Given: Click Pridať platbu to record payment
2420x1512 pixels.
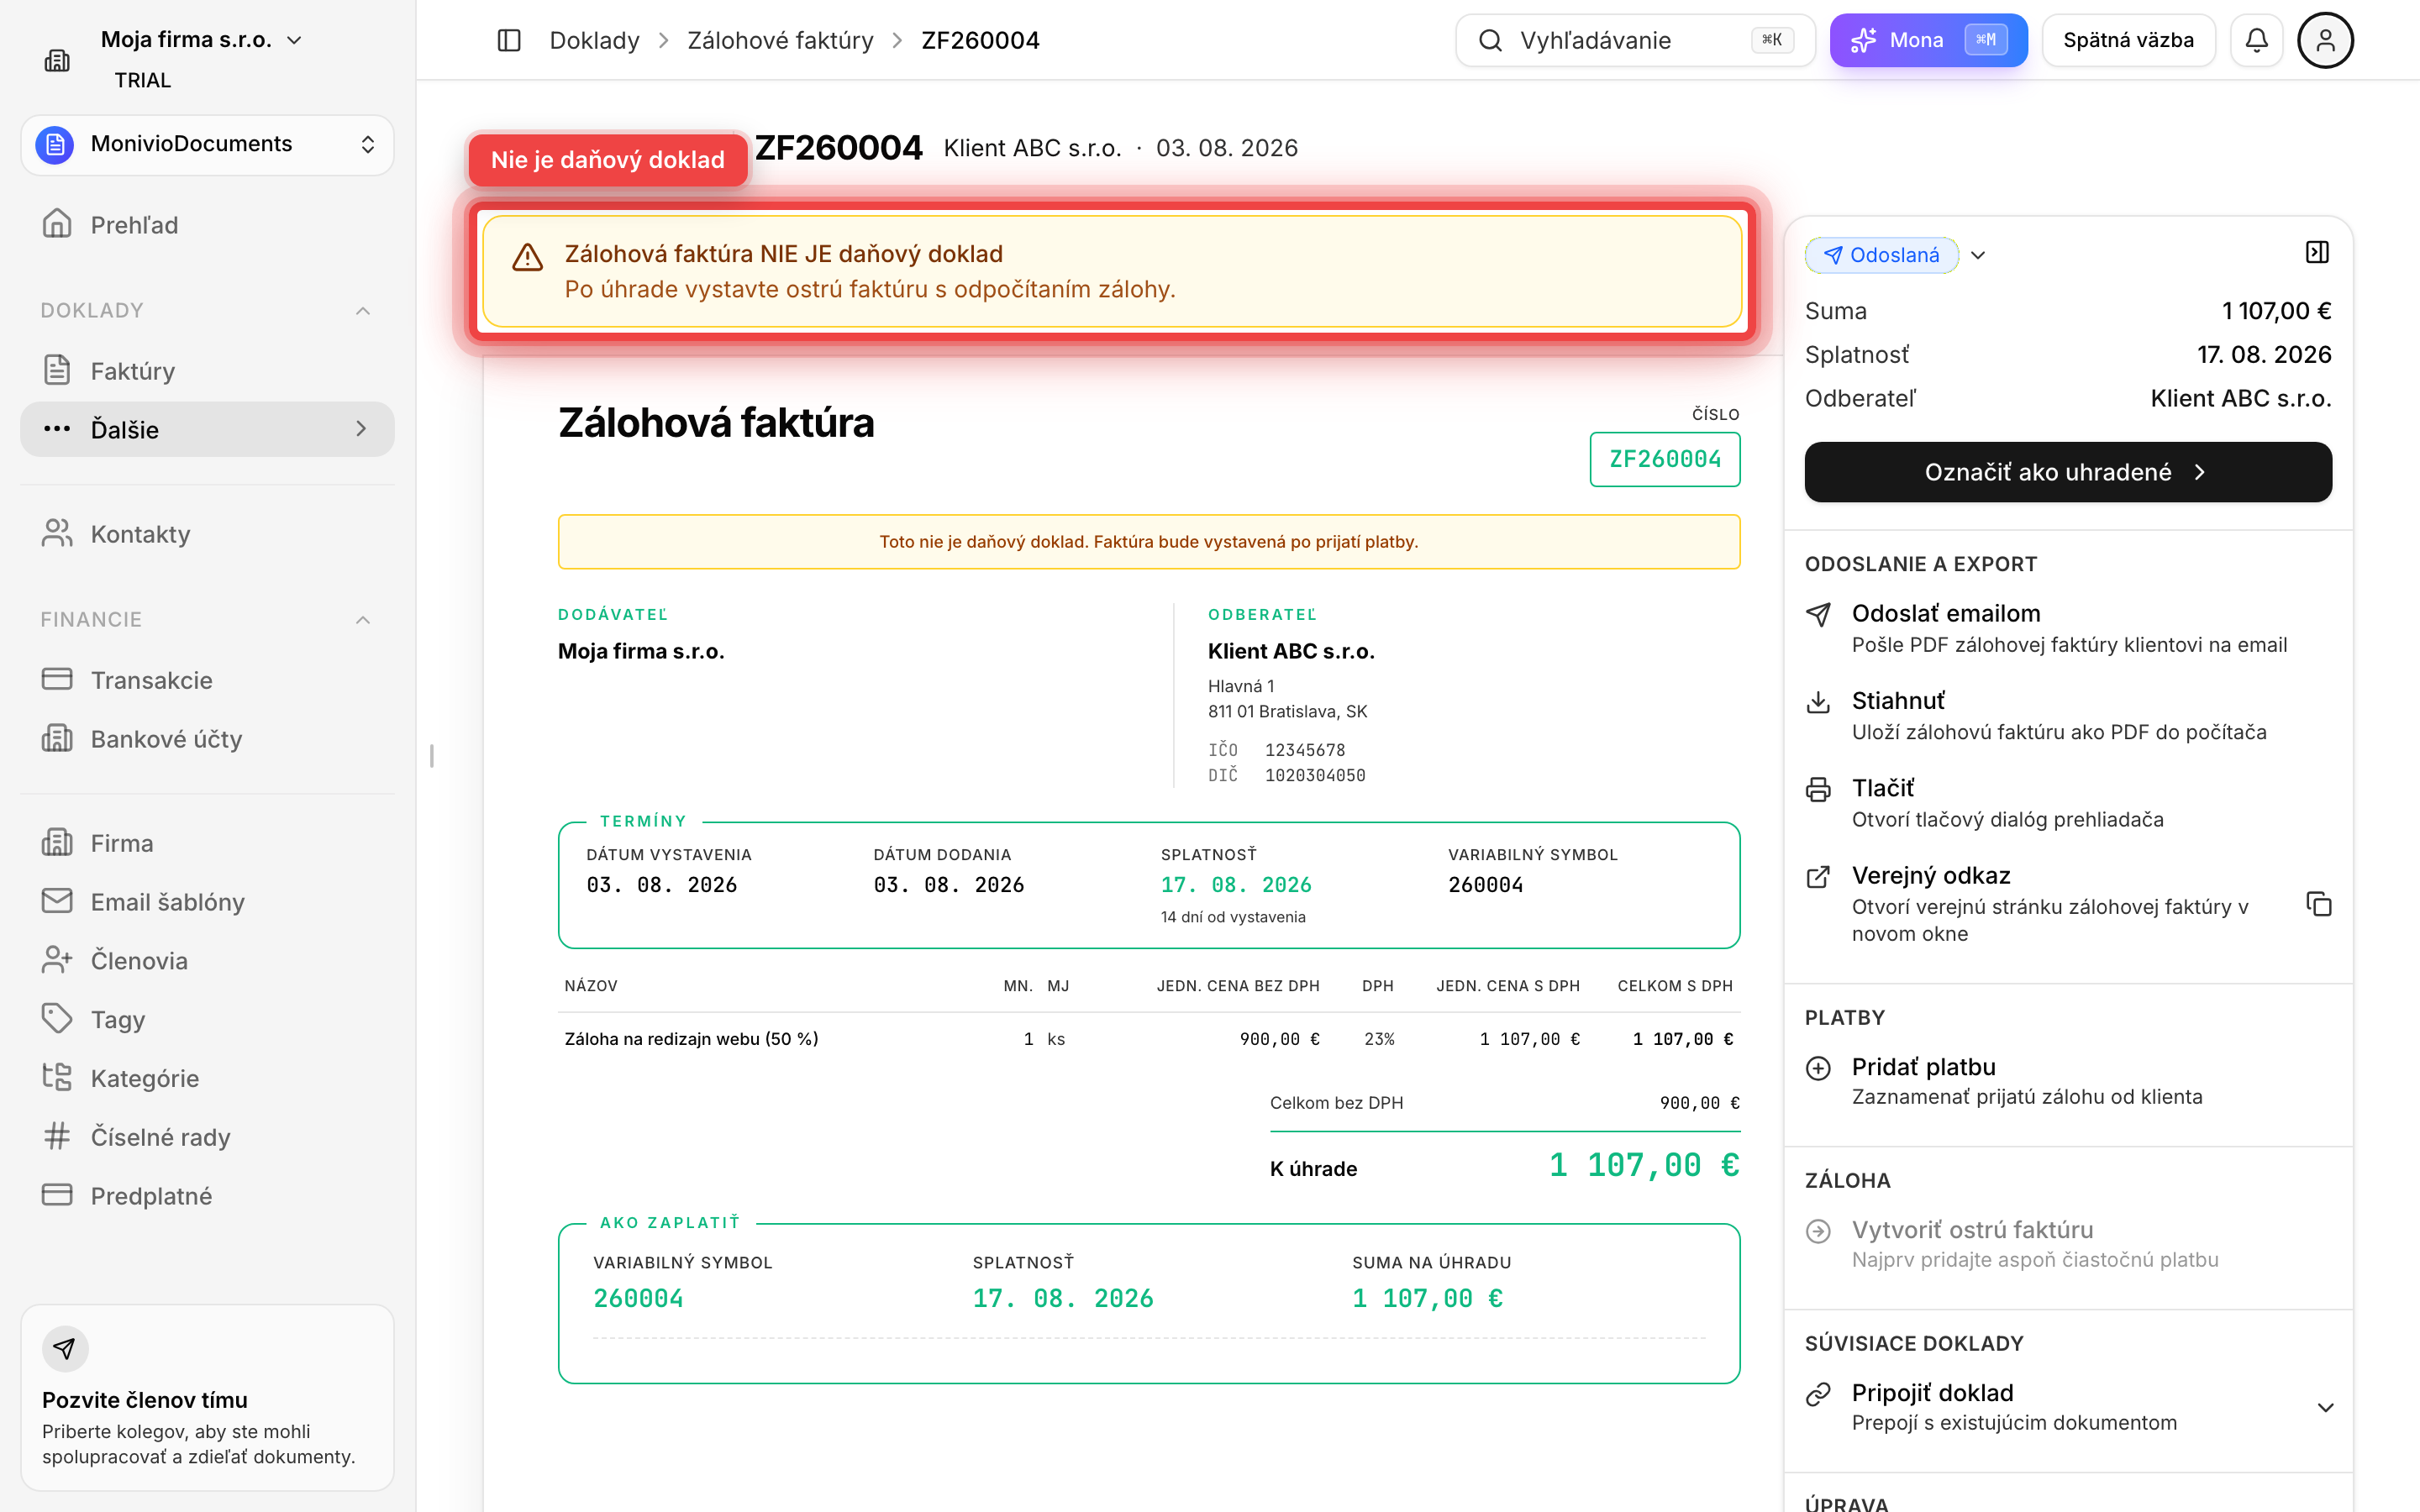Looking at the screenshot, I should pyautogui.click(x=2067, y=1081).
